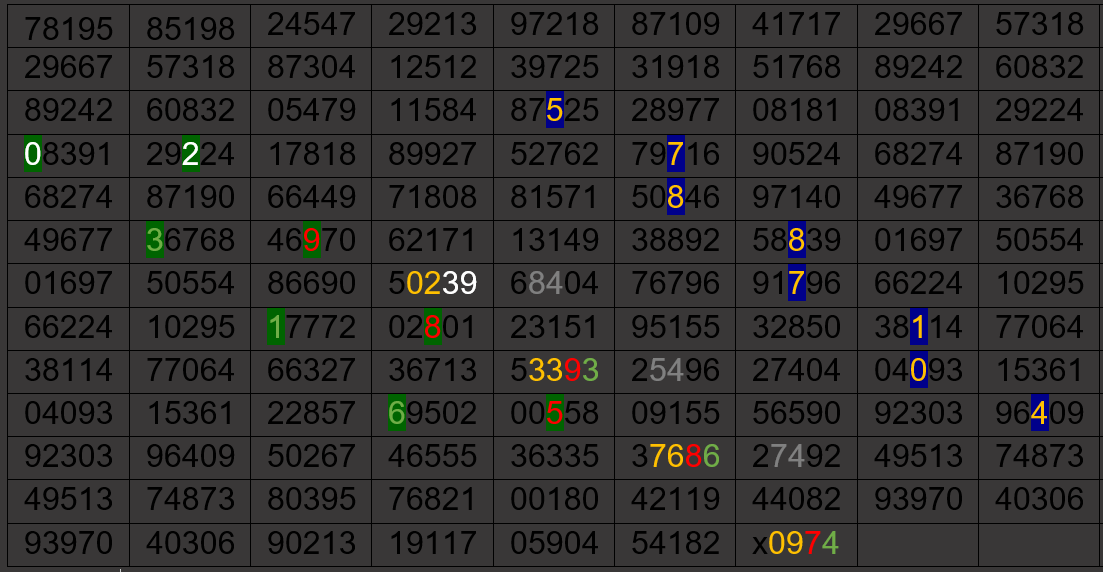The image size is (1103, 572).
Task: Select cell 02801 with red 8
Action: tap(433, 327)
